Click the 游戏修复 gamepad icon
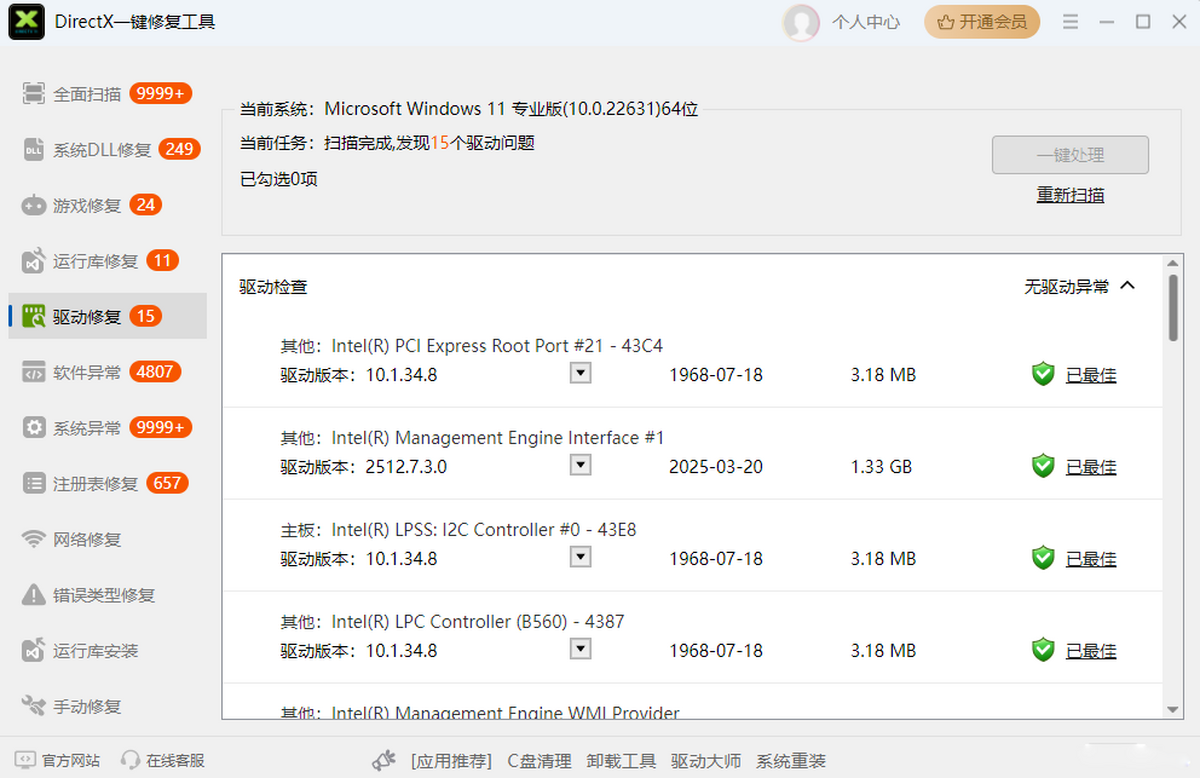The width and height of the screenshot is (1200, 778). pyautogui.click(x=34, y=206)
